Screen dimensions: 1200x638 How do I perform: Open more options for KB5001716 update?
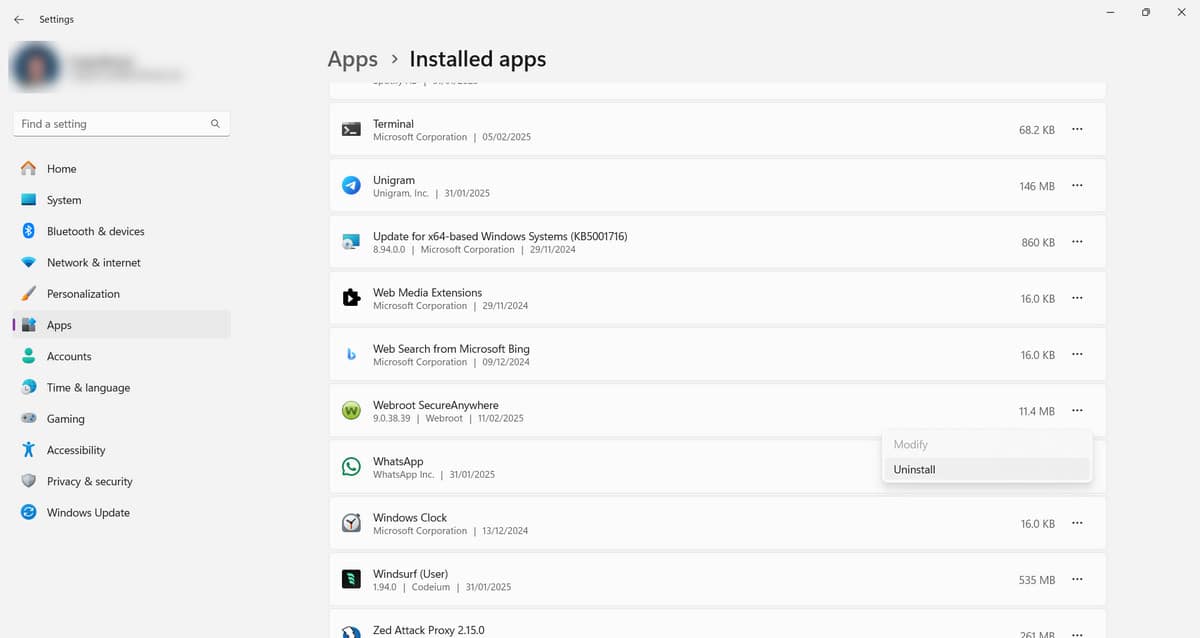tap(1077, 242)
